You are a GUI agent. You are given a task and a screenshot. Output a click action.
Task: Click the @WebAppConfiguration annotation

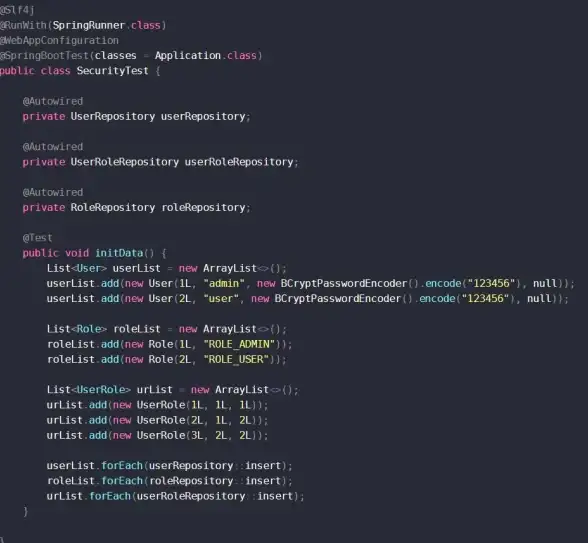59,40
